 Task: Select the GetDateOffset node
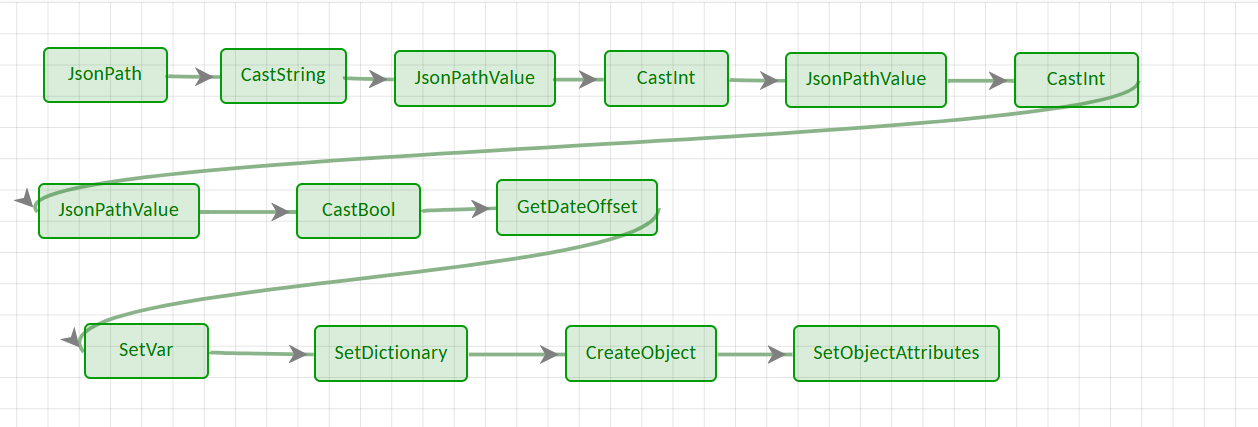coord(576,207)
